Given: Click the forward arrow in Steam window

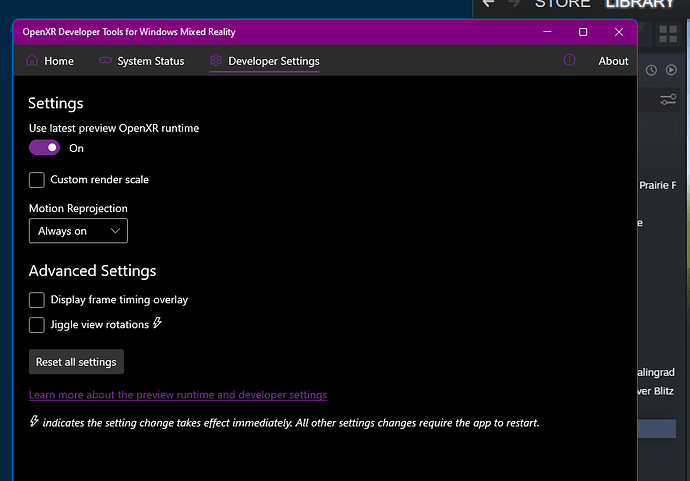Looking at the screenshot, I should click(x=514, y=3).
